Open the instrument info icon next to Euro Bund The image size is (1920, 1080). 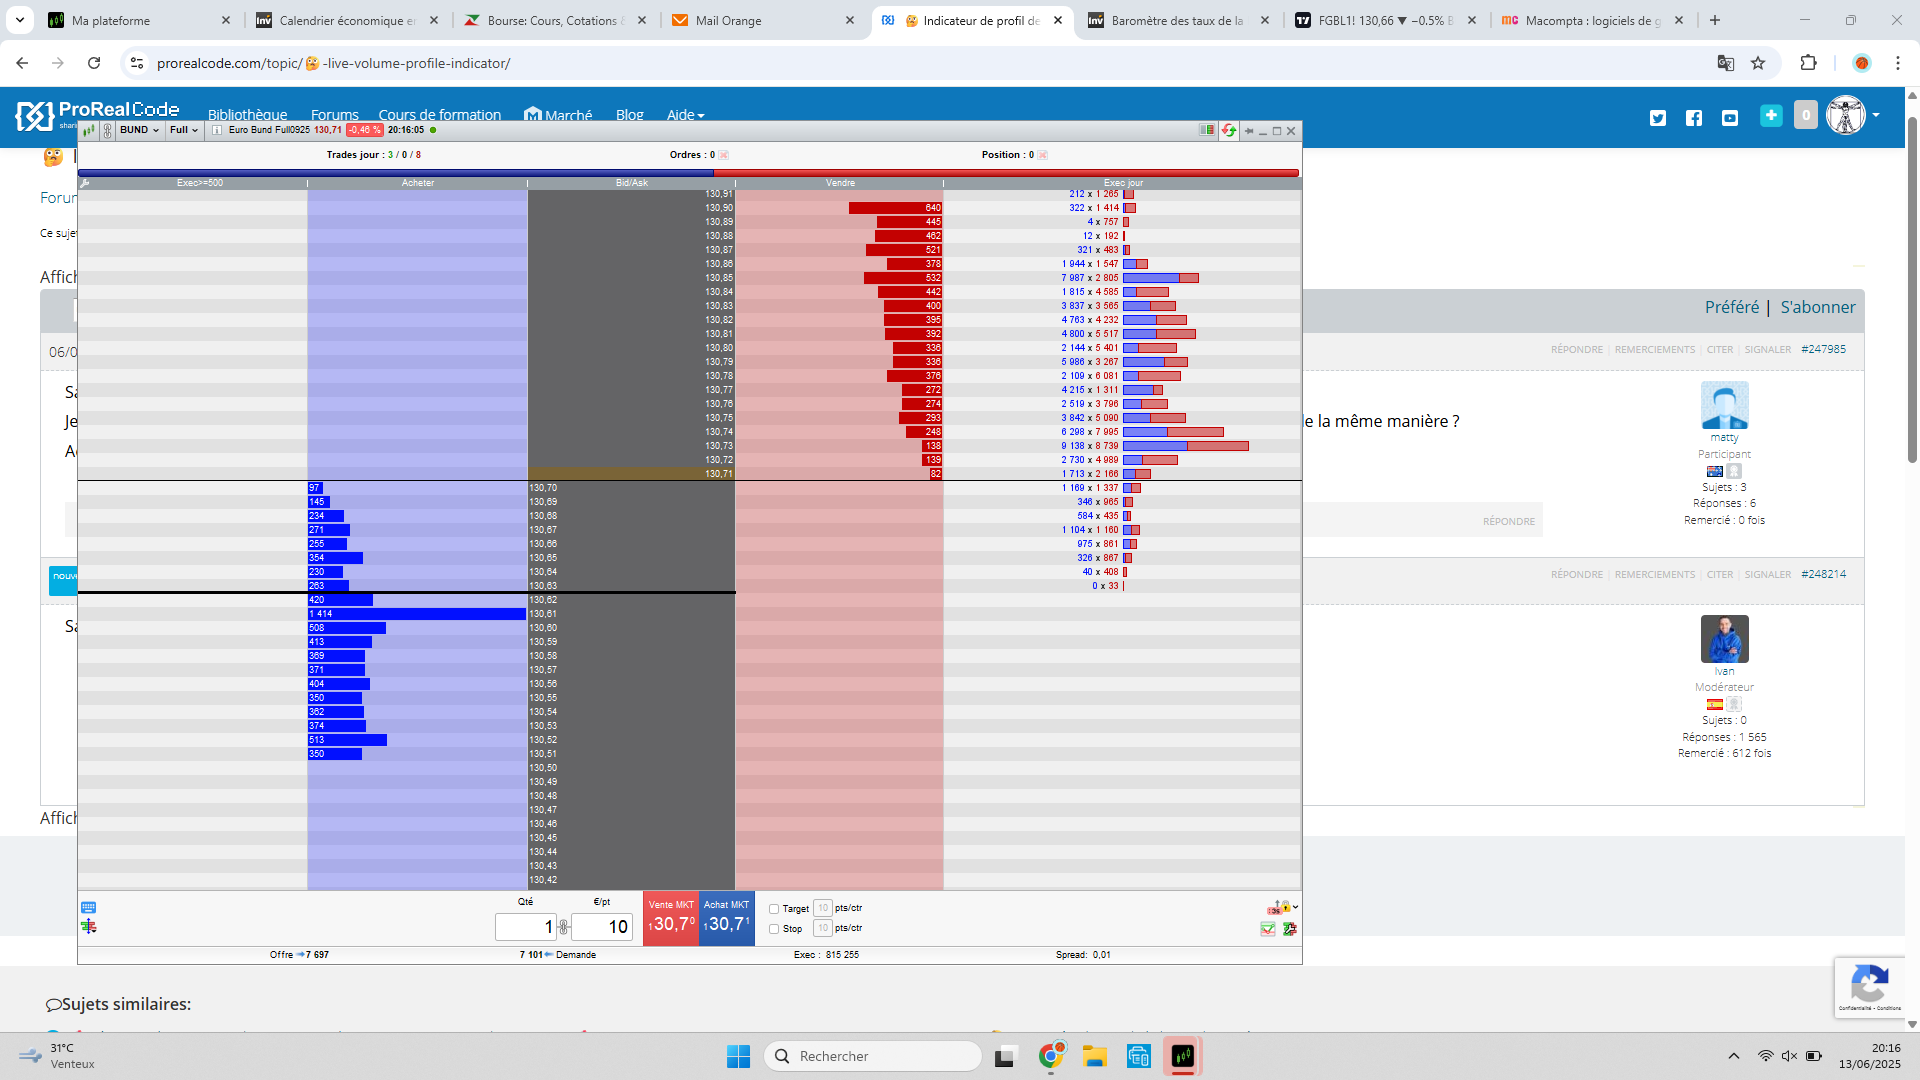coord(217,130)
